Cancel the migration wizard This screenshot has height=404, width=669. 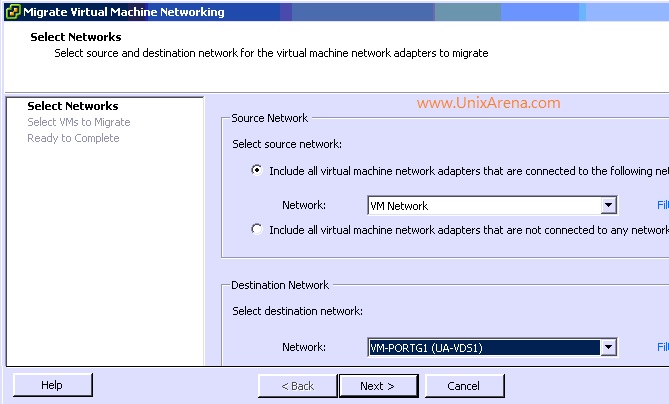coord(464,386)
